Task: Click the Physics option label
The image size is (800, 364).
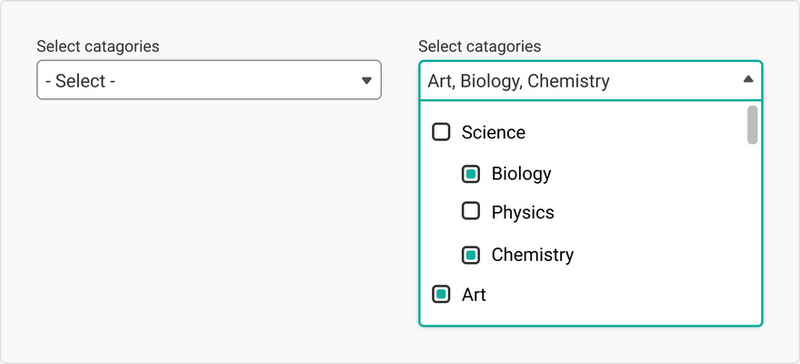Action: [523, 212]
